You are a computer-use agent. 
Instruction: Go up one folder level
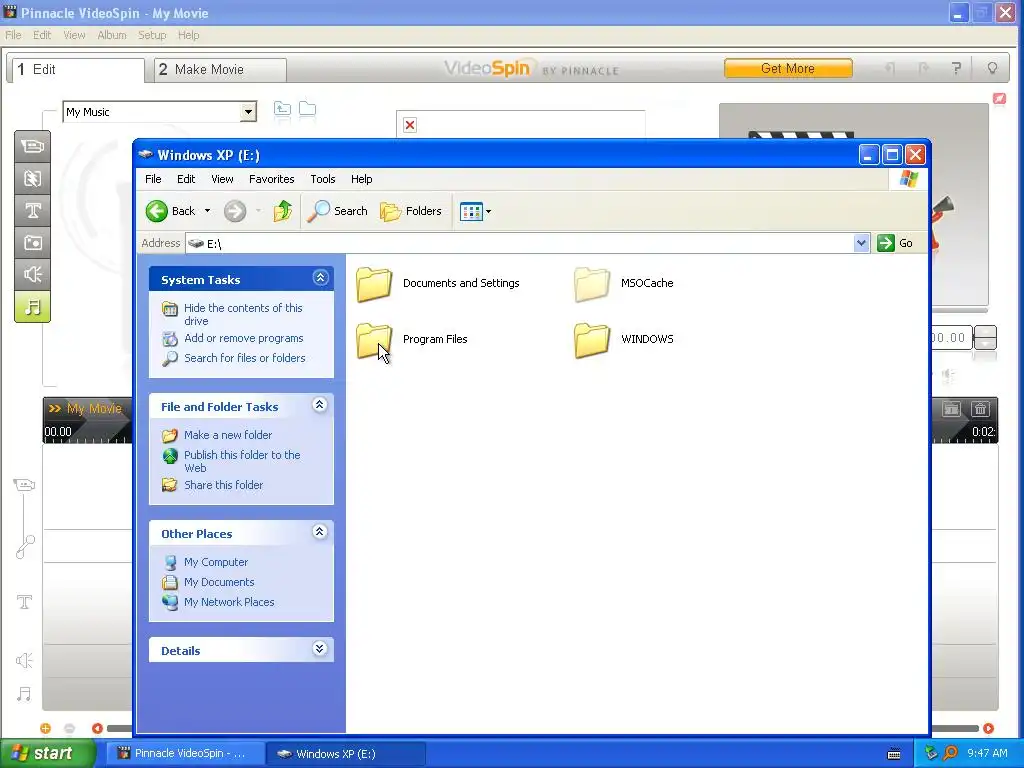283,211
